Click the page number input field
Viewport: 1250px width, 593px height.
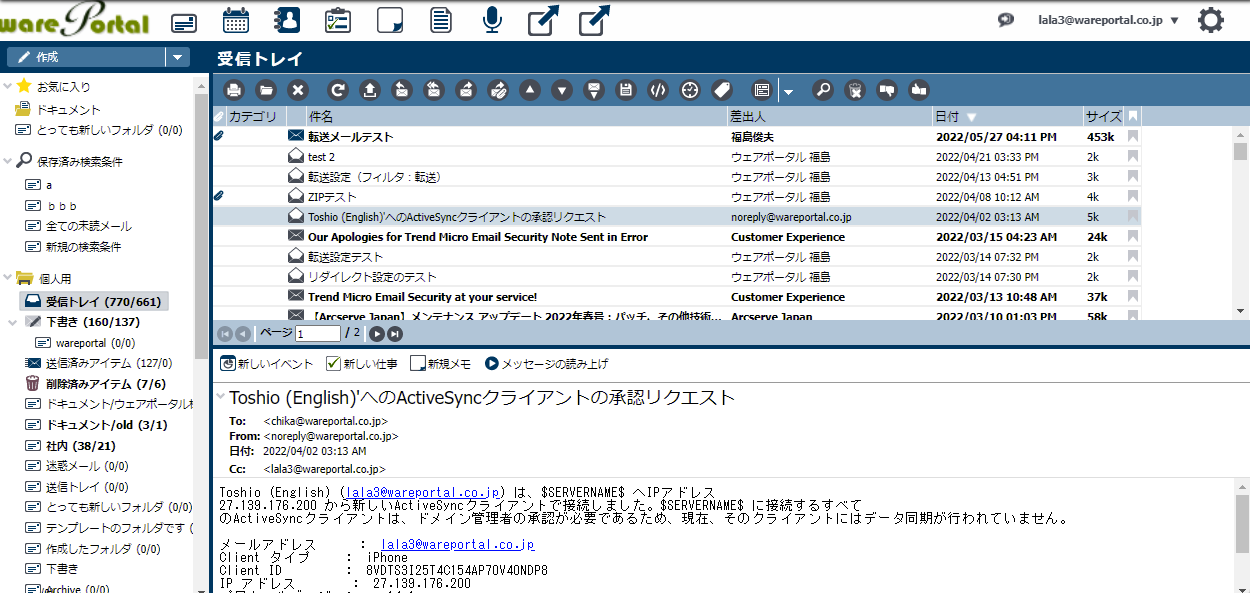(x=317, y=334)
